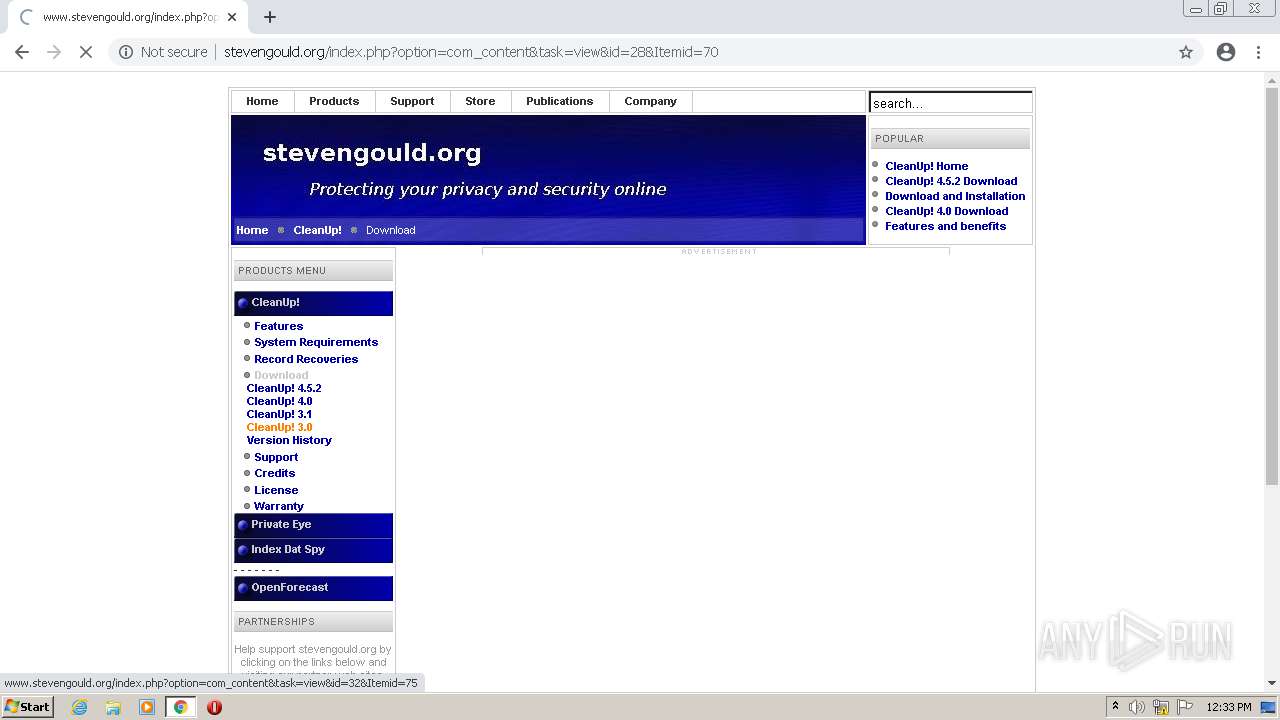Viewport: 1280px width, 720px height.
Task: Open the Support menu tab
Action: point(412,101)
